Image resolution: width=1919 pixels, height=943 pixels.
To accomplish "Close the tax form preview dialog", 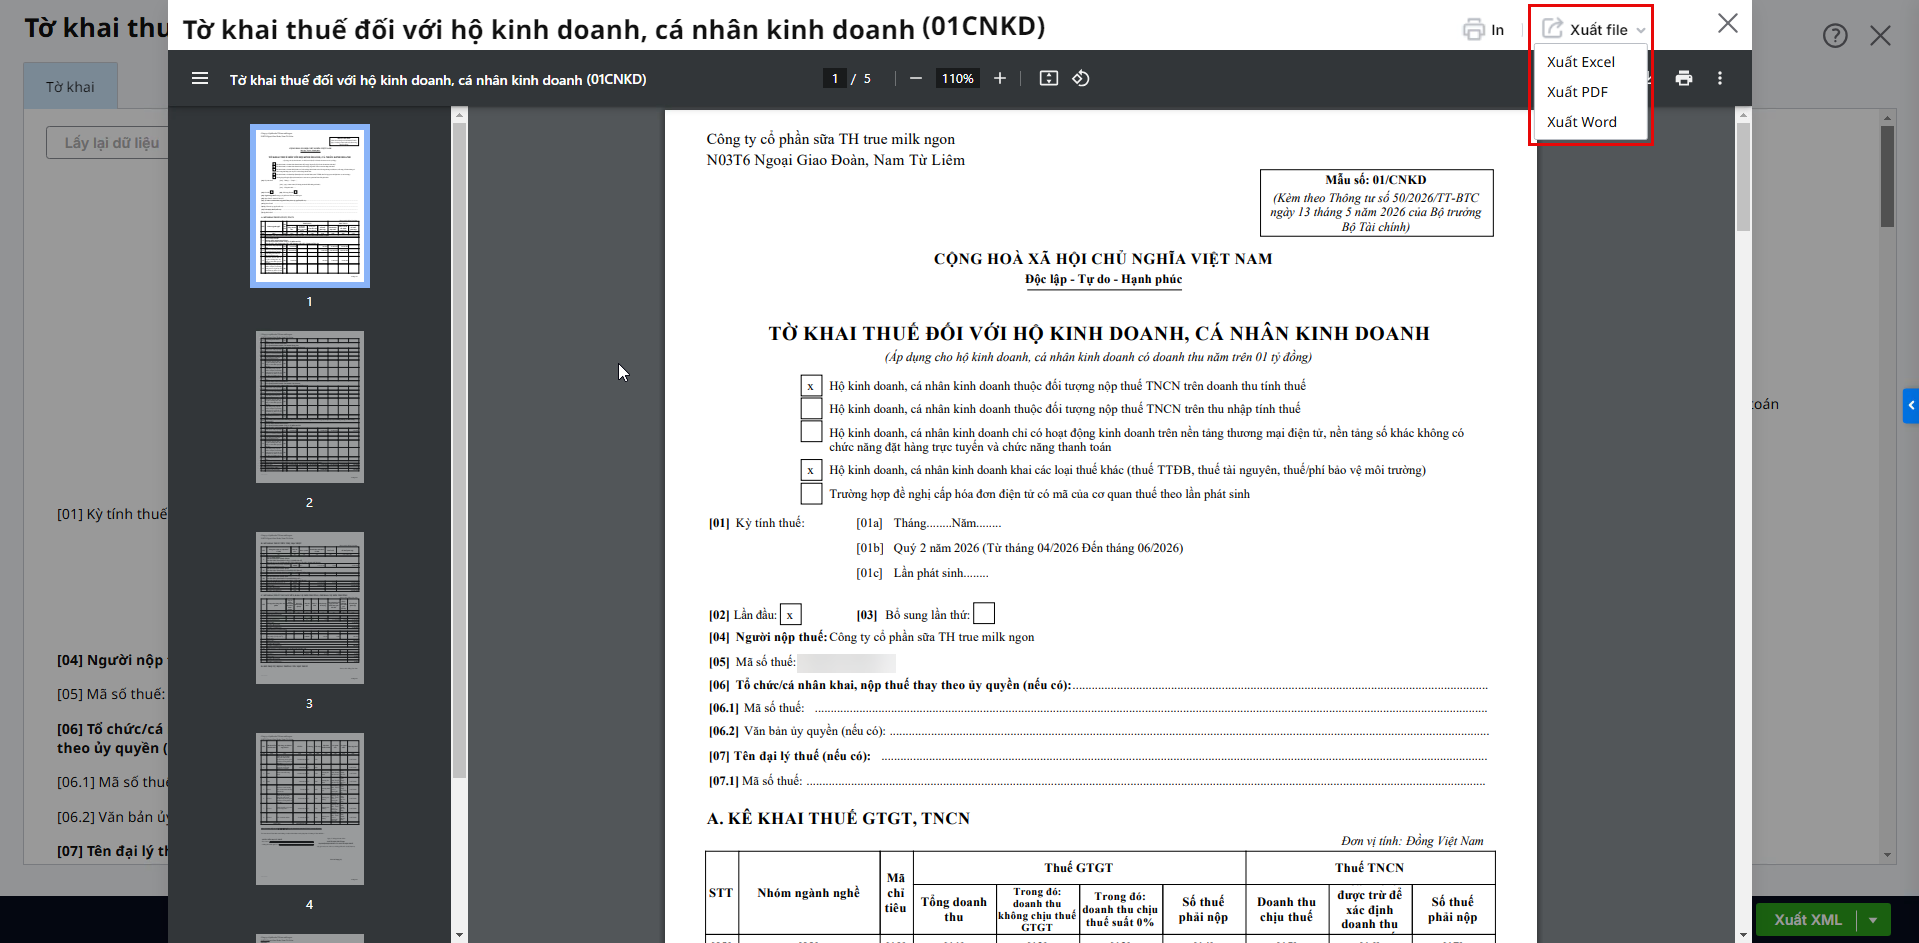I will coord(1728,23).
